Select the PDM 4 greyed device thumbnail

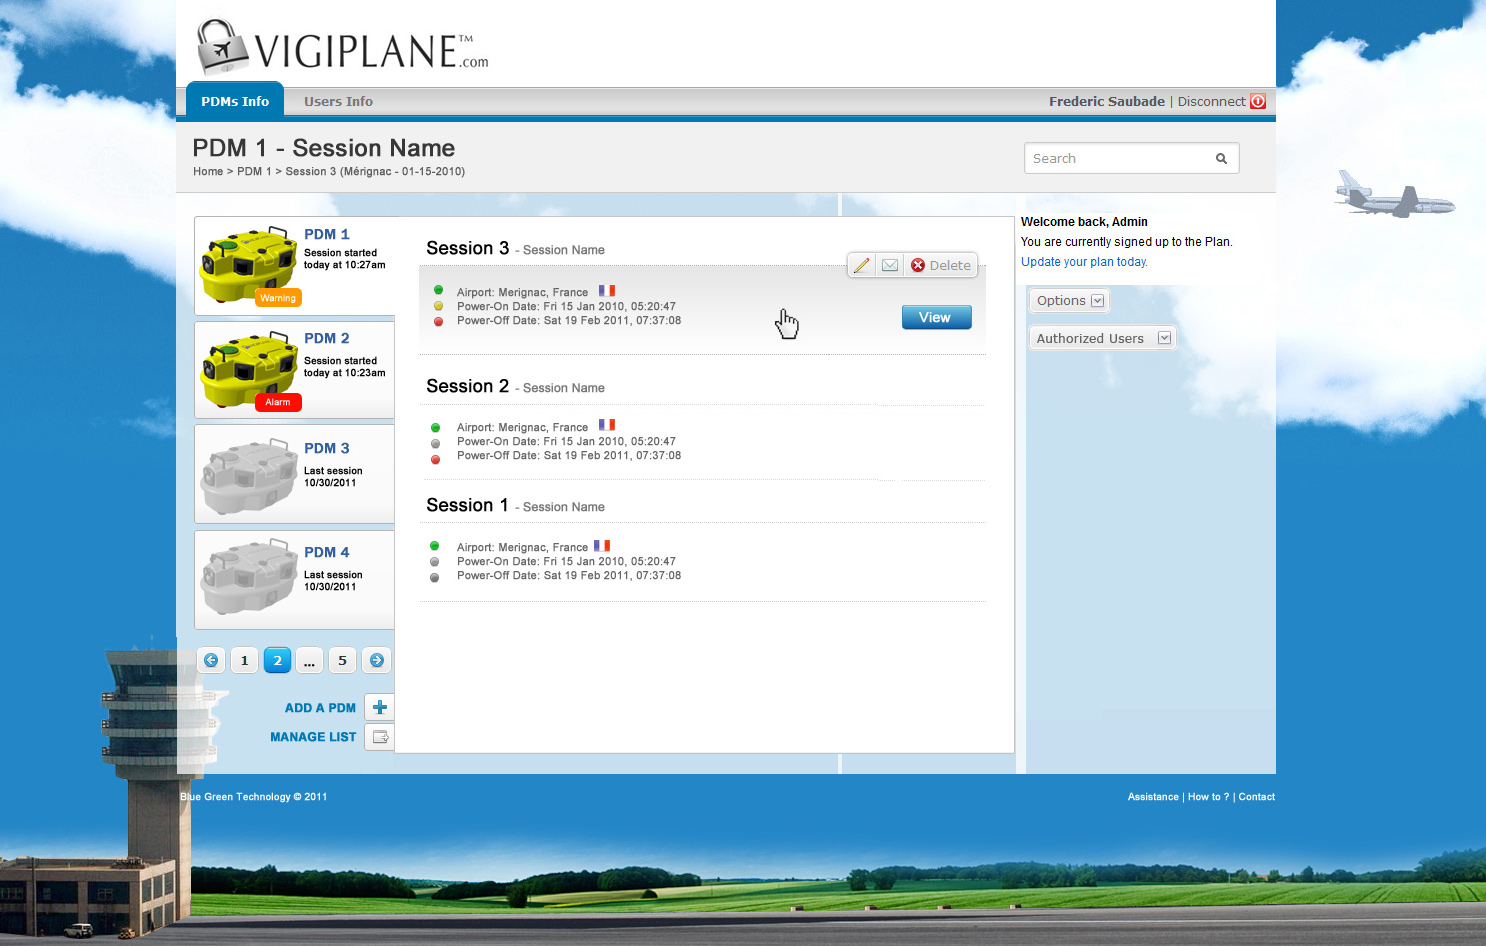coord(248,578)
